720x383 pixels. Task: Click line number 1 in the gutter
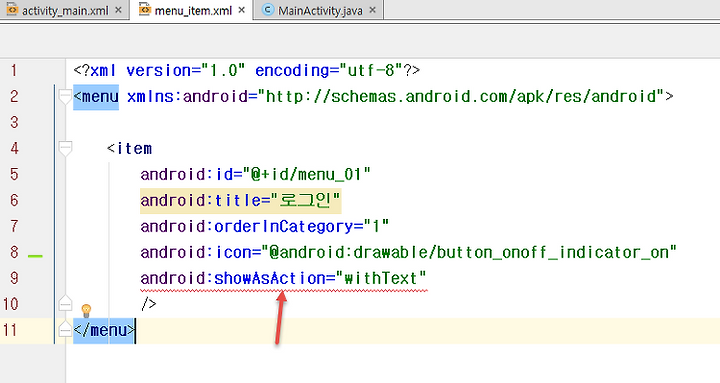tap(14, 71)
